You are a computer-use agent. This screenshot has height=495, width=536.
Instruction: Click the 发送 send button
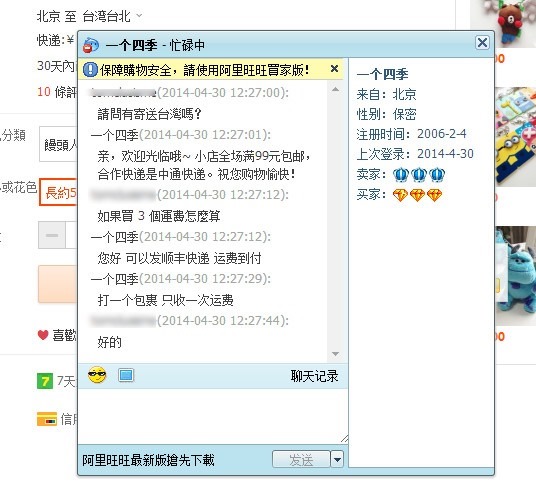pyautogui.click(x=301, y=459)
